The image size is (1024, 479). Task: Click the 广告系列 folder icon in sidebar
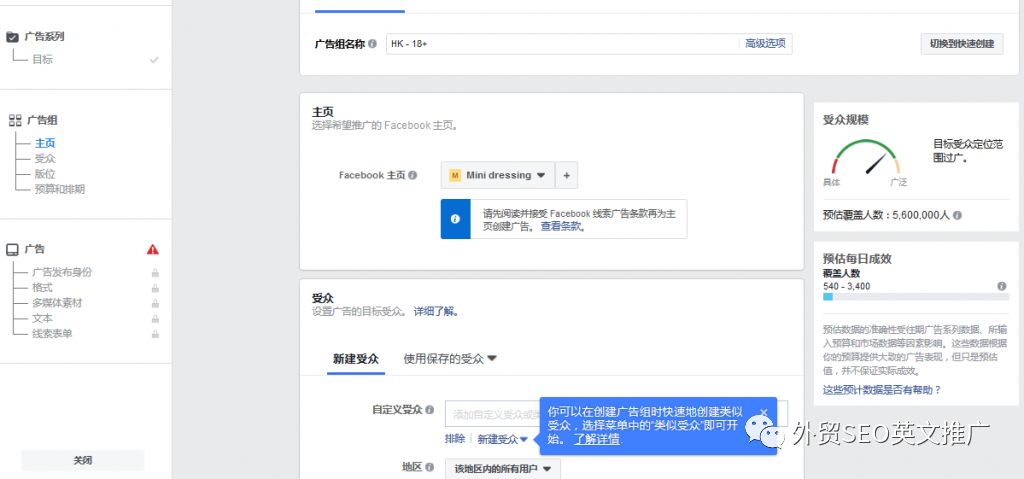pos(12,37)
